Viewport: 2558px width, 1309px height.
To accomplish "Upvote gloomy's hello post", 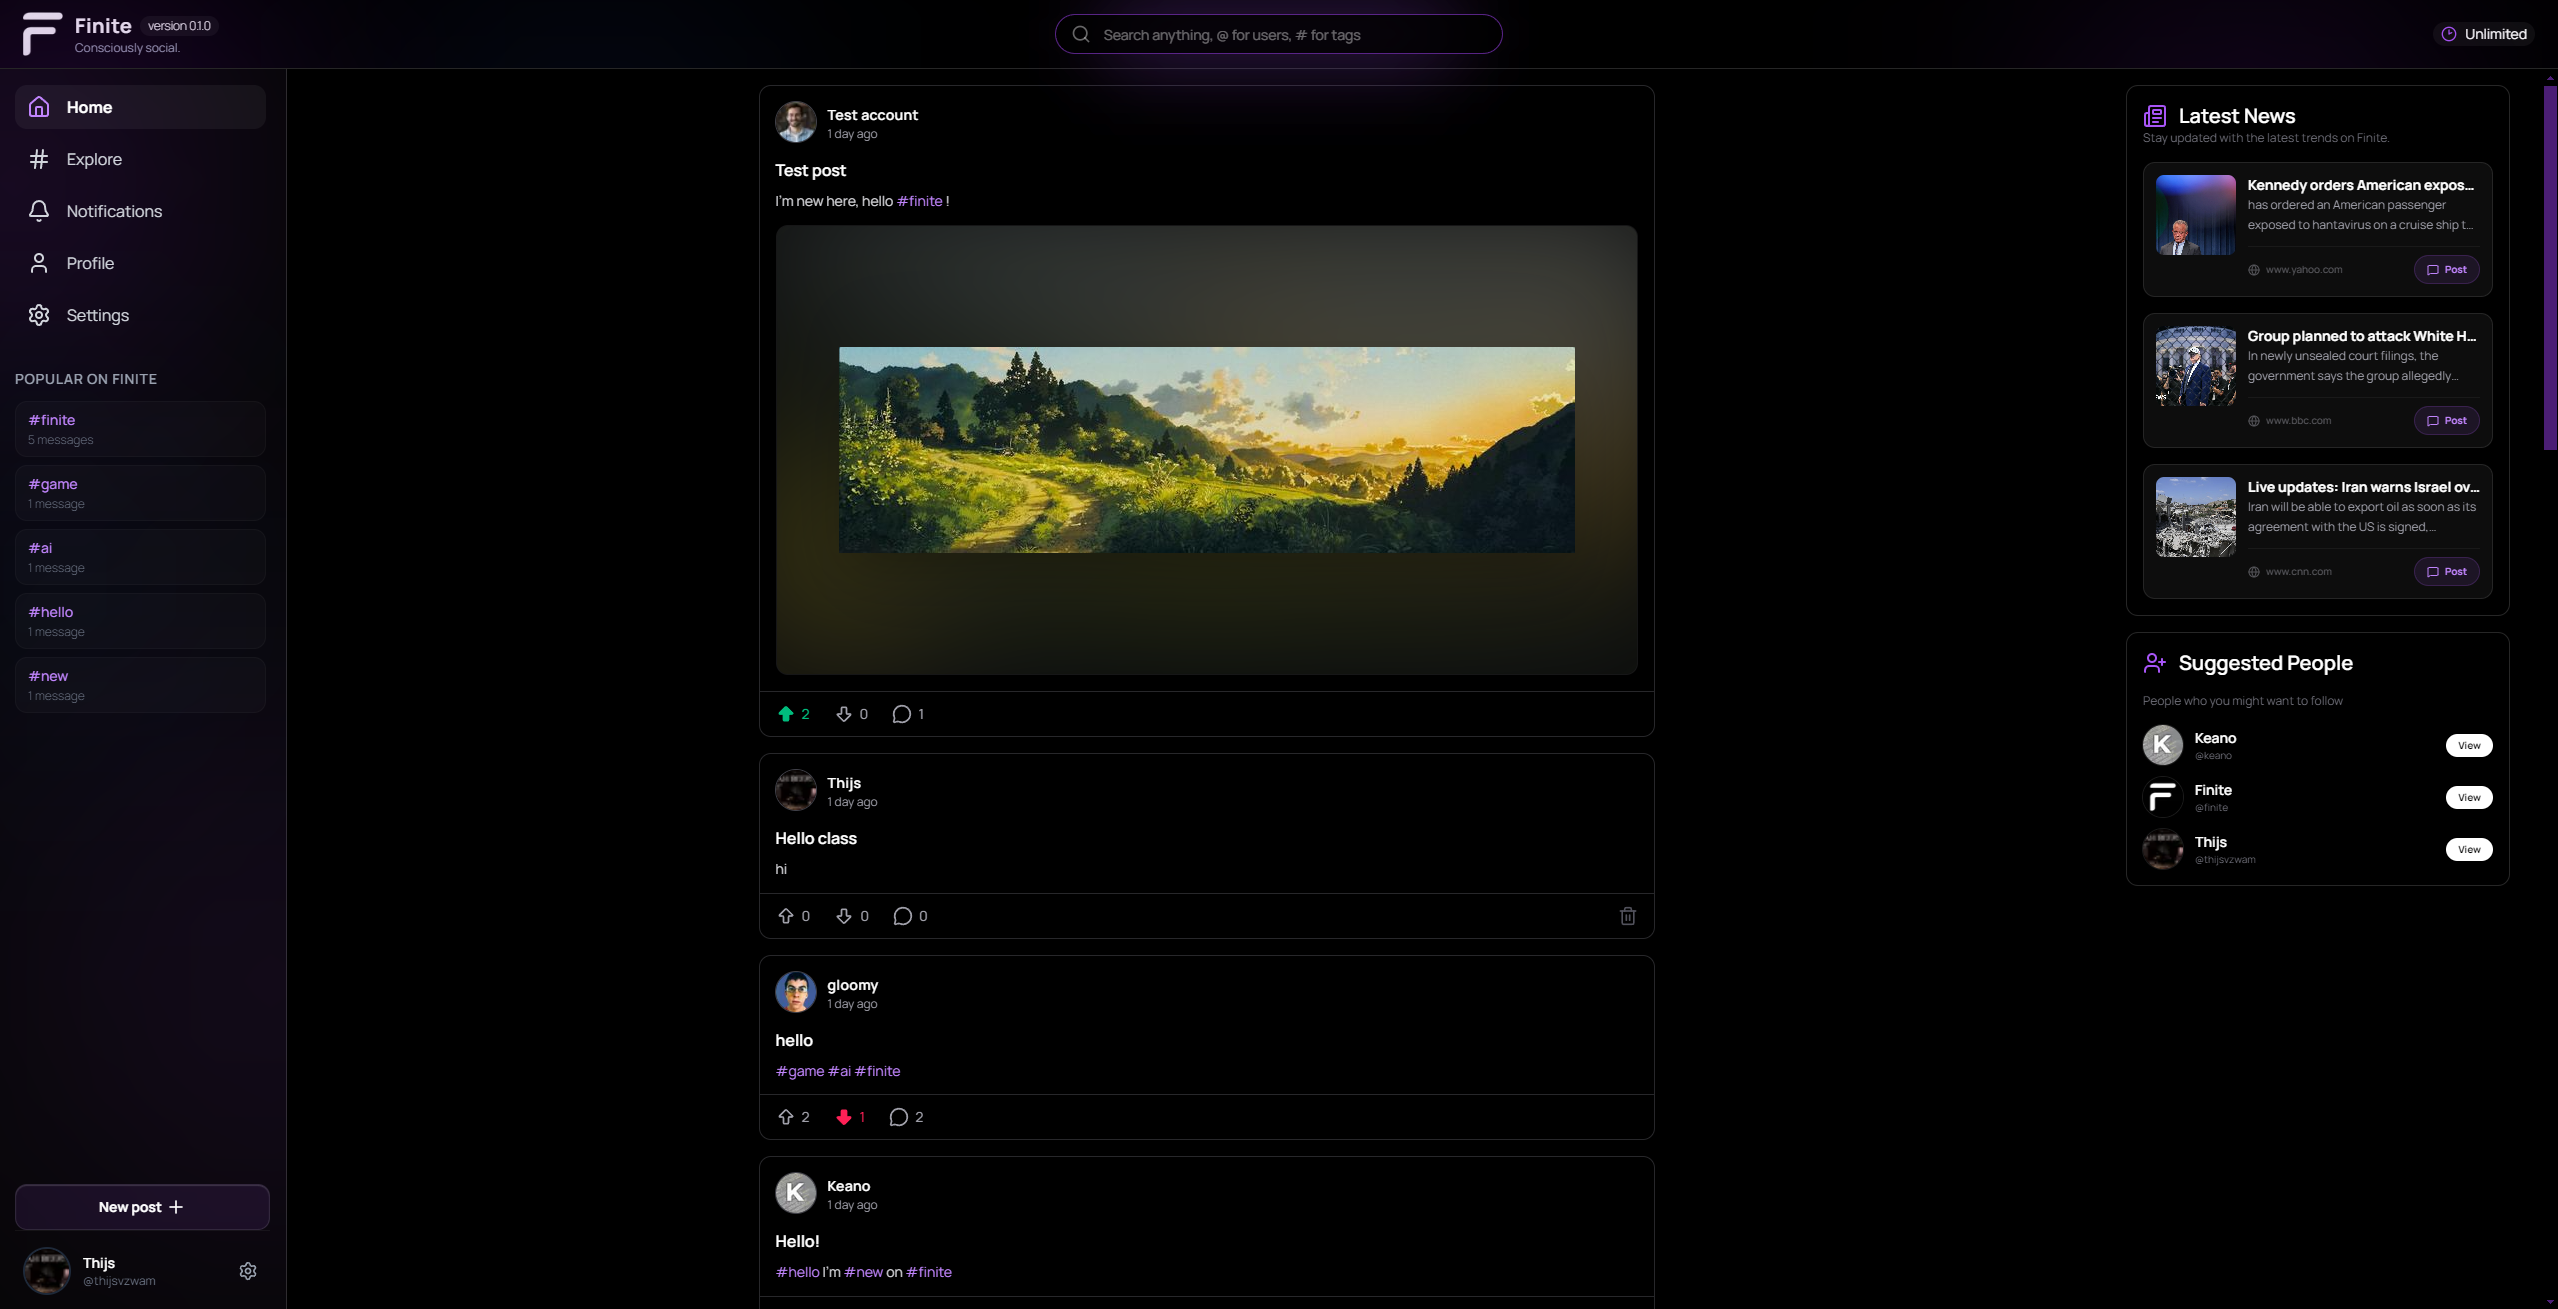I will coord(793,1117).
